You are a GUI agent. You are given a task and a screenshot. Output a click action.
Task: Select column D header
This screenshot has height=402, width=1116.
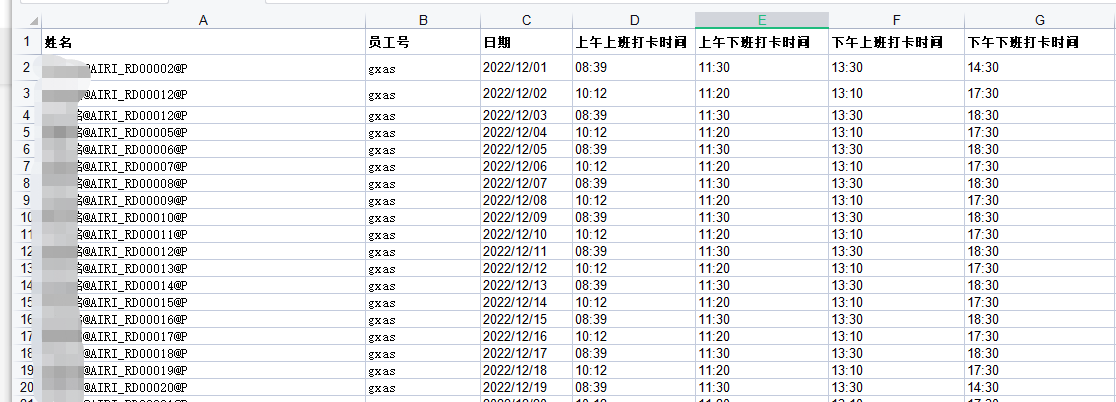(634, 21)
